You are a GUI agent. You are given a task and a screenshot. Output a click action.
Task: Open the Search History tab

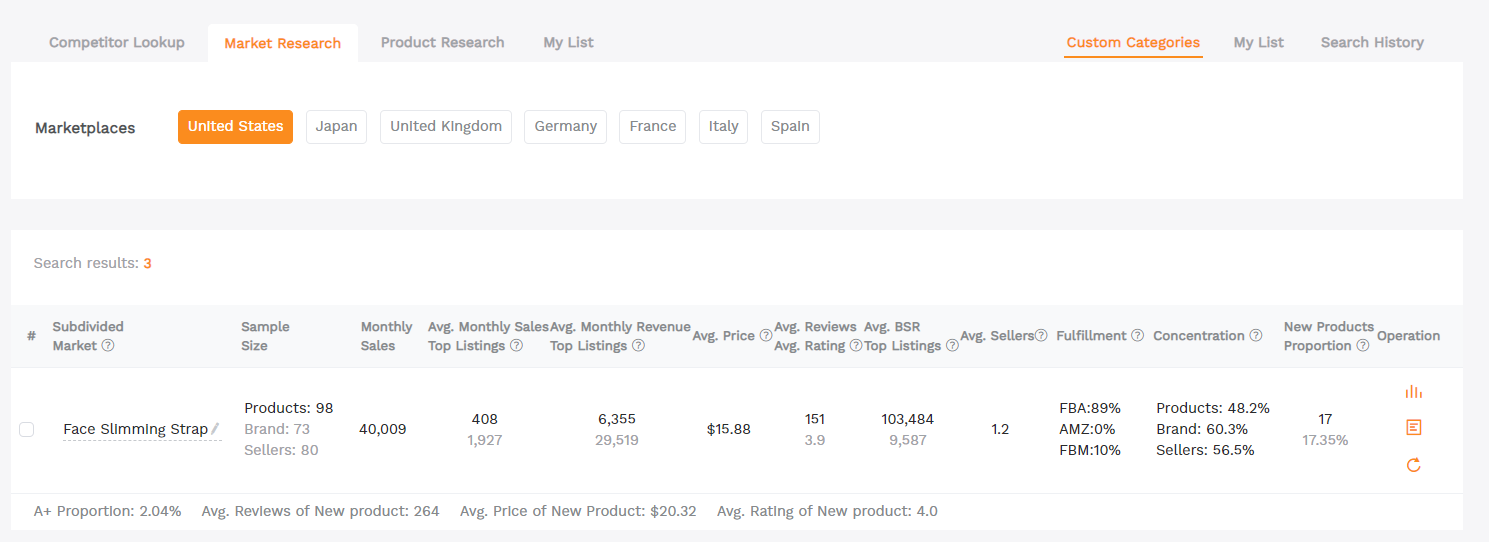click(x=1372, y=43)
